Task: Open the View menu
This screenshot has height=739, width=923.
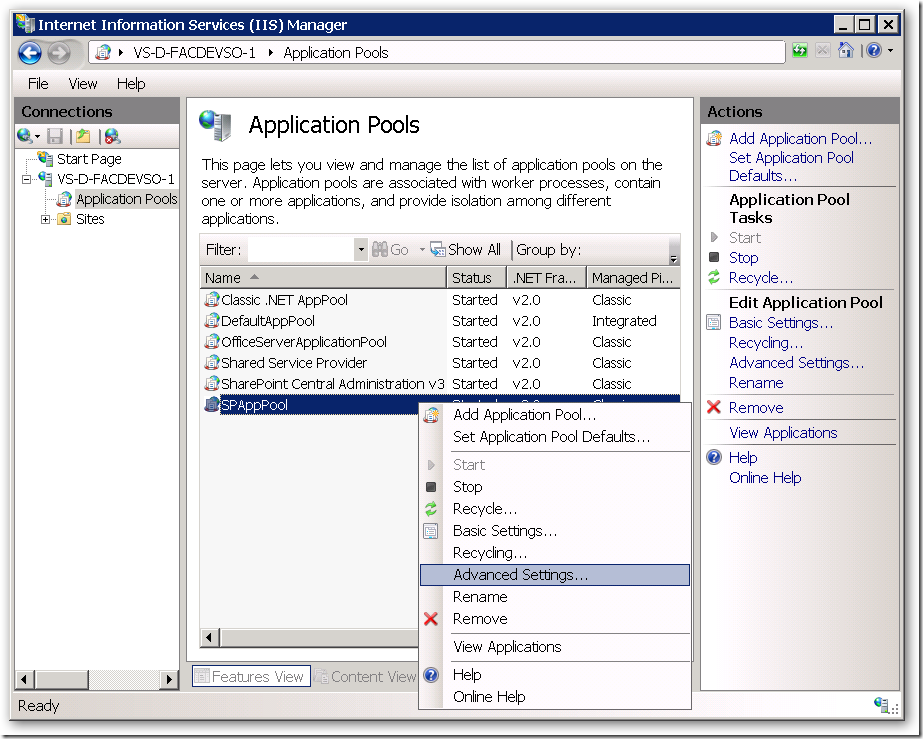Action: [82, 84]
